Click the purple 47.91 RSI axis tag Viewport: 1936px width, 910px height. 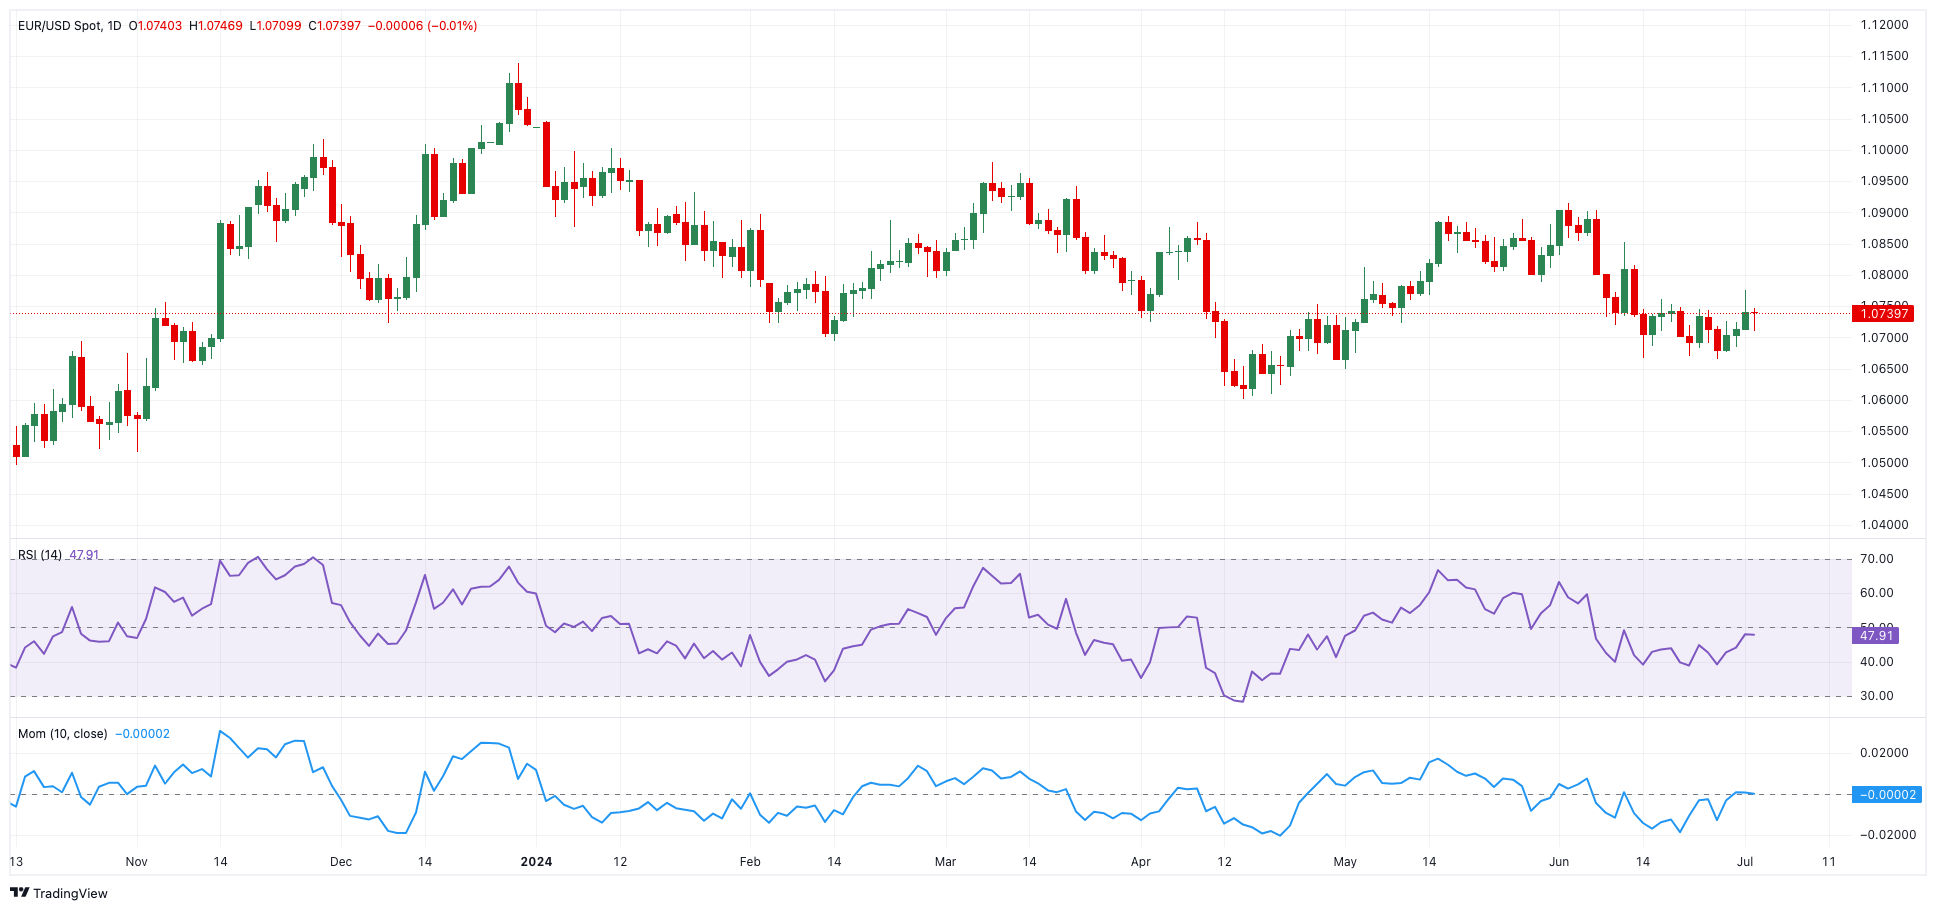(x=1875, y=636)
